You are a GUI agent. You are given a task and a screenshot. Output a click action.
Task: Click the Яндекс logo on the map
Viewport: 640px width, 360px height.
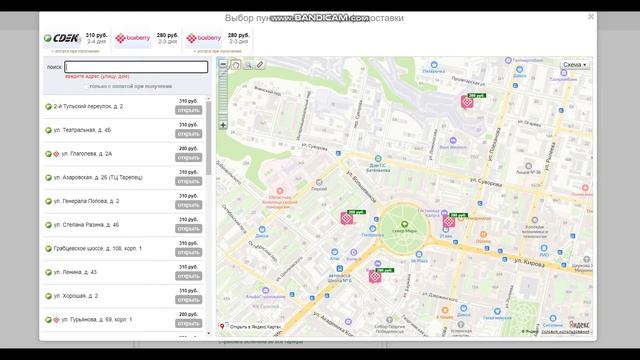[x=579, y=324]
